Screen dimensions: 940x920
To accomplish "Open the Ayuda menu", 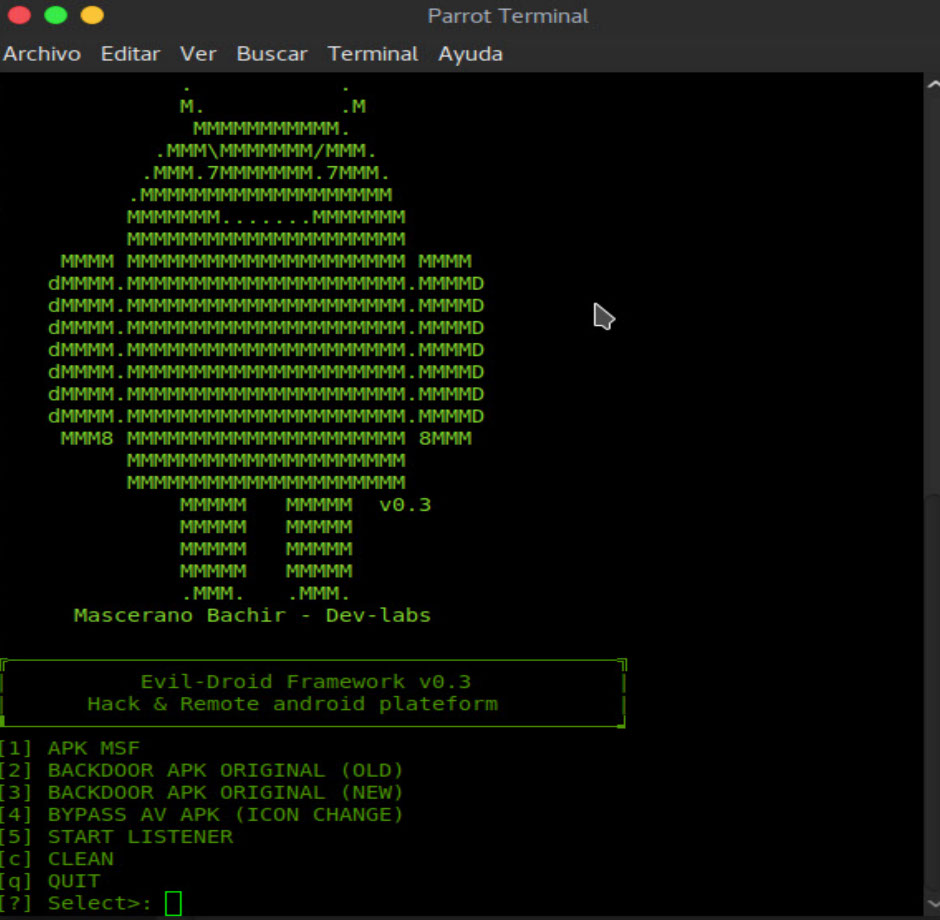I will (x=471, y=55).
